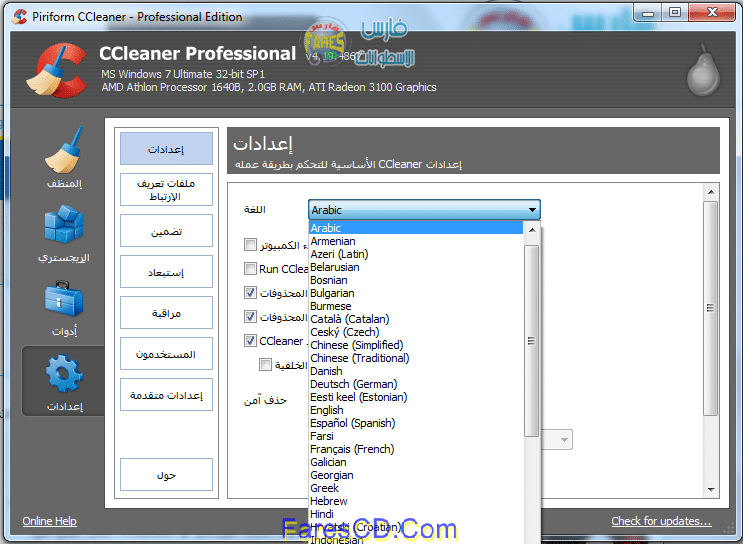Click the CCleaner title bar icon
The width and height of the screenshot is (743, 544).
pyautogui.click(x=19, y=17)
